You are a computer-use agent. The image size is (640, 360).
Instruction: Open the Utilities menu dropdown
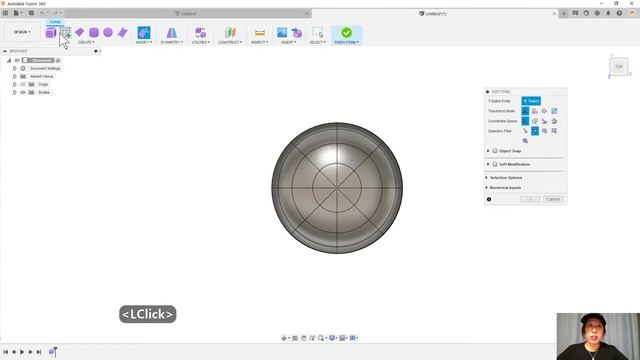(200, 42)
